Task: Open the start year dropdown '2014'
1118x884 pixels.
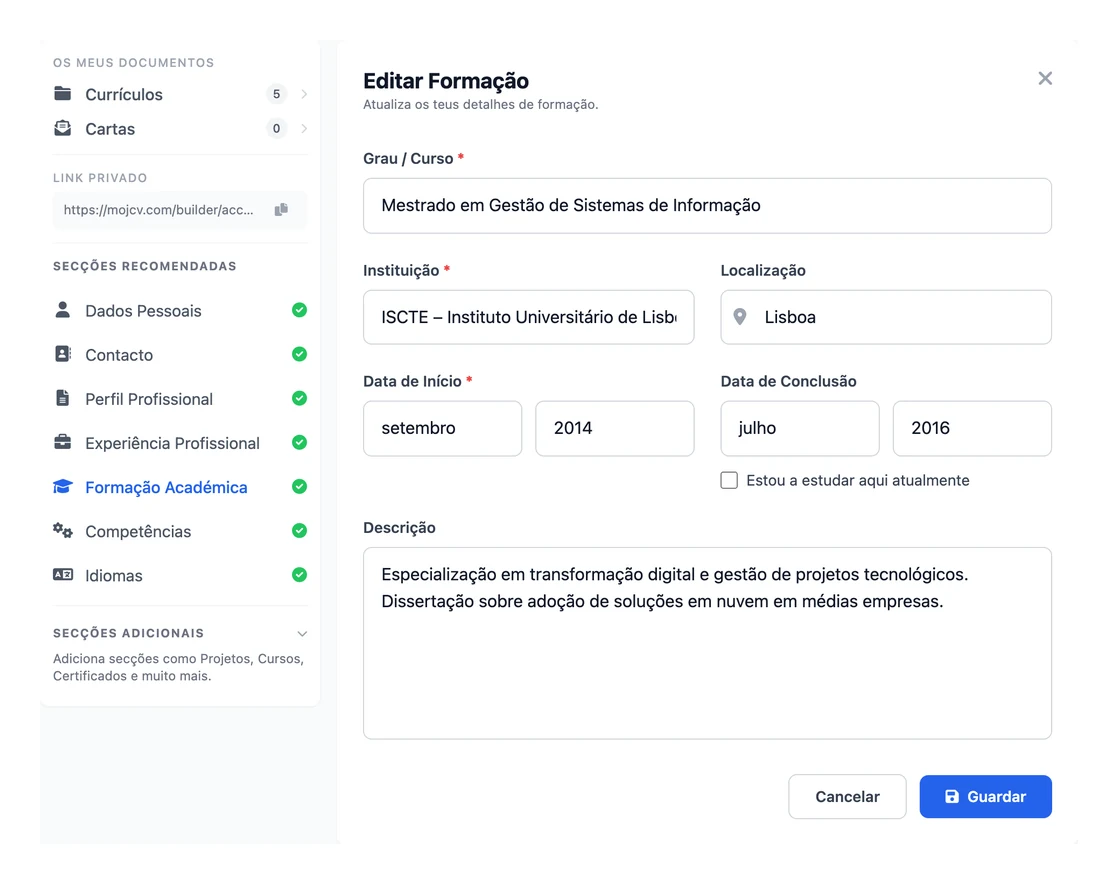Action: [615, 428]
